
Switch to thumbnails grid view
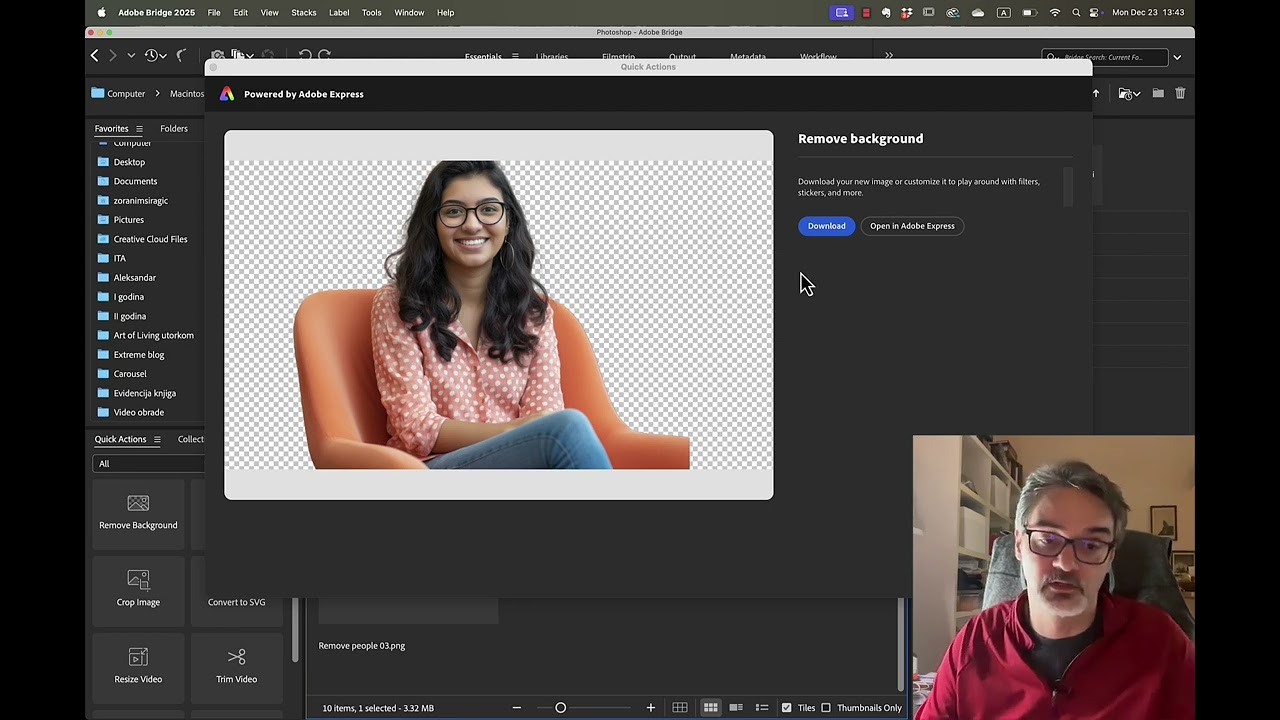(711, 708)
